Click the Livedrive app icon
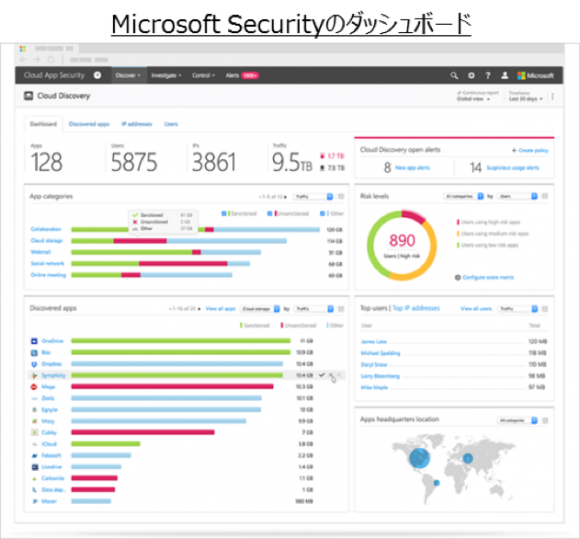Image resolution: width=580 pixels, height=539 pixels. coord(34,467)
